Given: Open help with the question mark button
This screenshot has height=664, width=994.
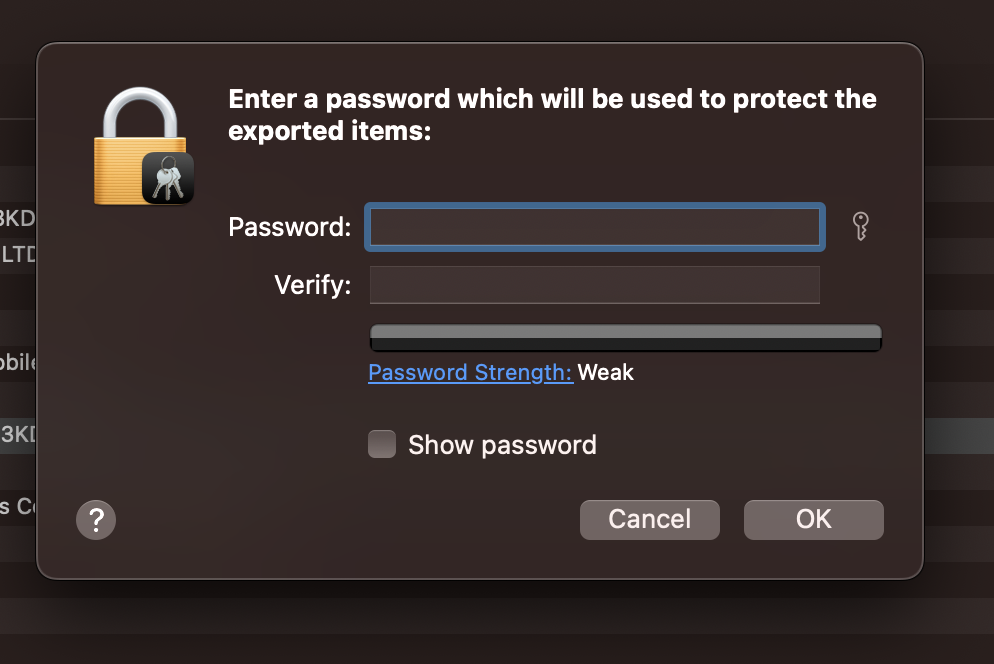Looking at the screenshot, I should 96,520.
